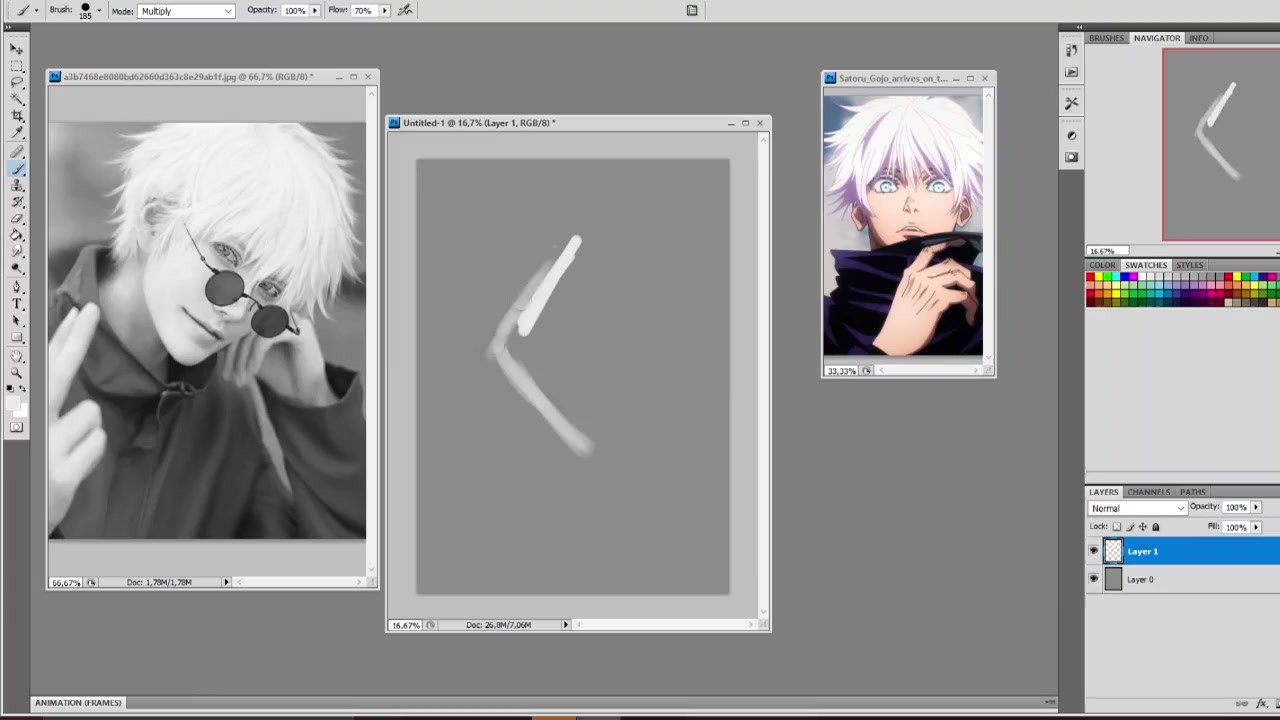The height and width of the screenshot is (720, 1280).
Task: Select the Eyedropper tool
Action: pos(17,133)
